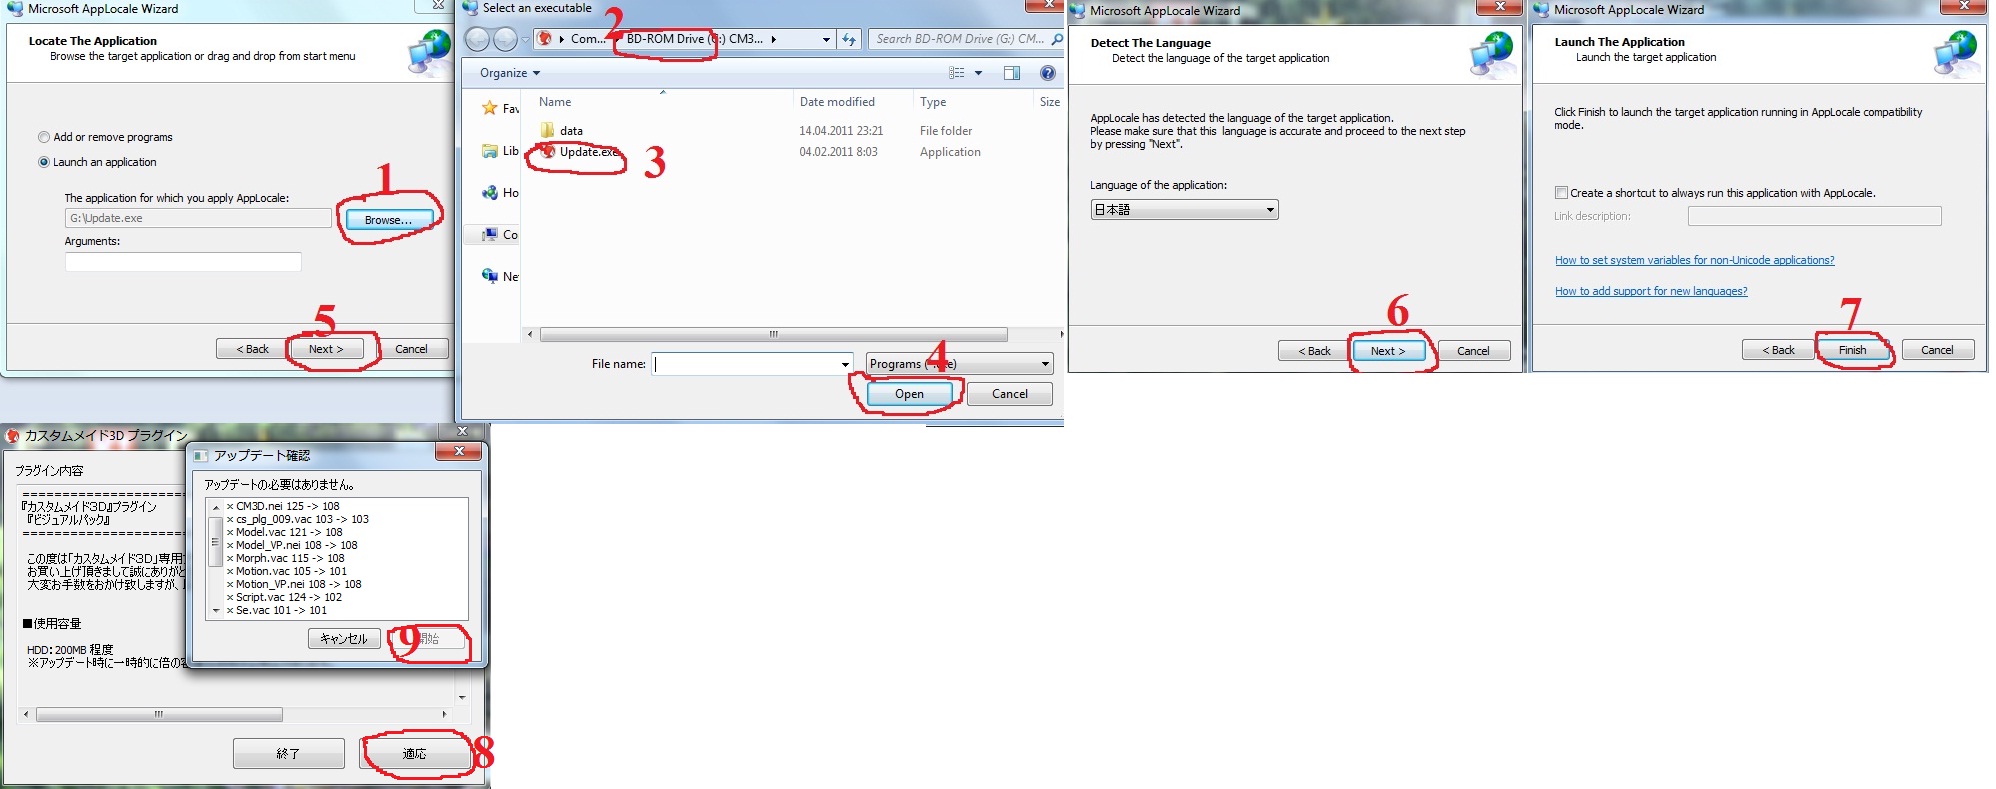Click キャンセル in アップデート確認 dialog
The height and width of the screenshot is (789, 1996).
click(344, 638)
